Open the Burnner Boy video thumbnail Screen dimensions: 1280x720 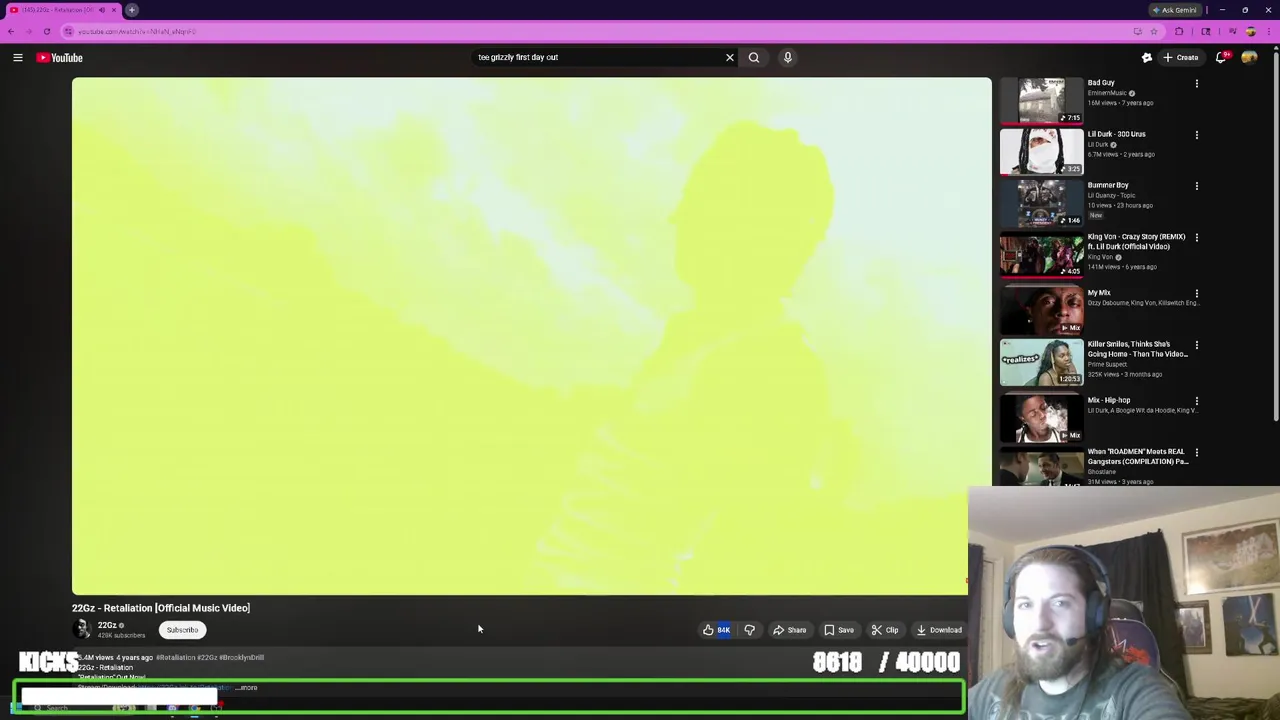1041,203
